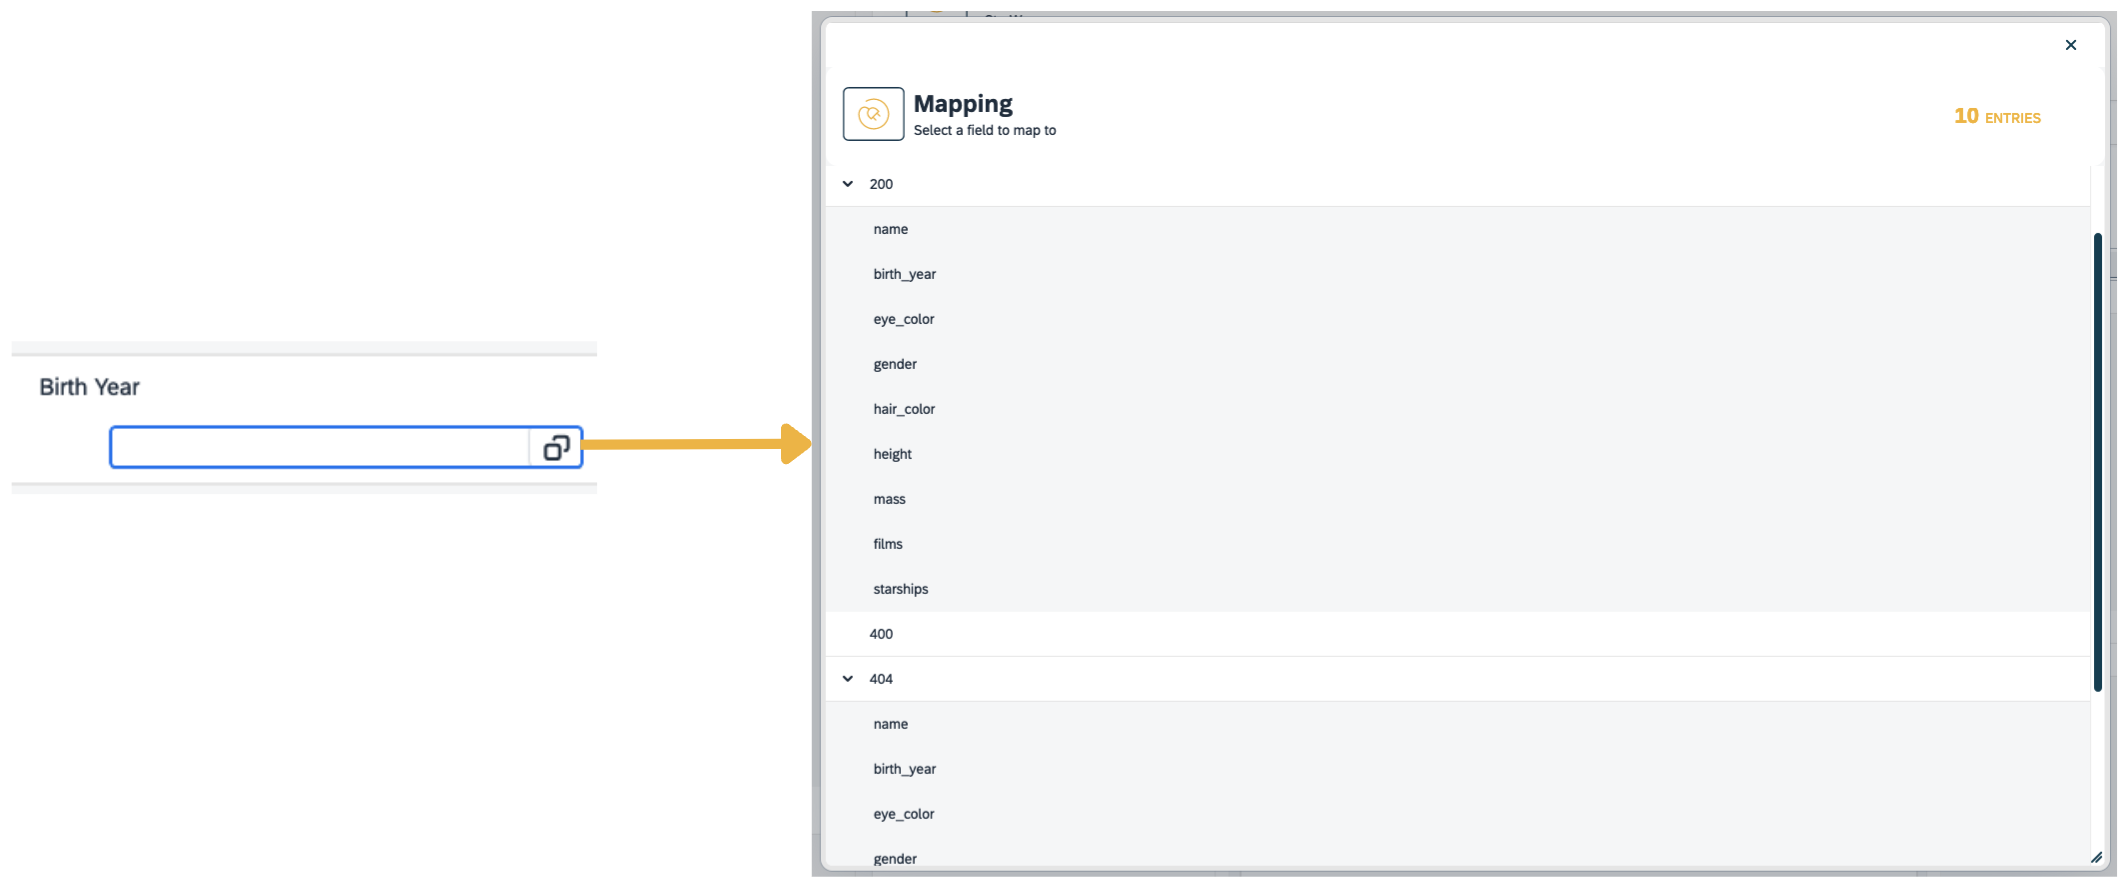Select the starships field
Image resolution: width=2126 pixels, height=894 pixels.
pos(900,589)
